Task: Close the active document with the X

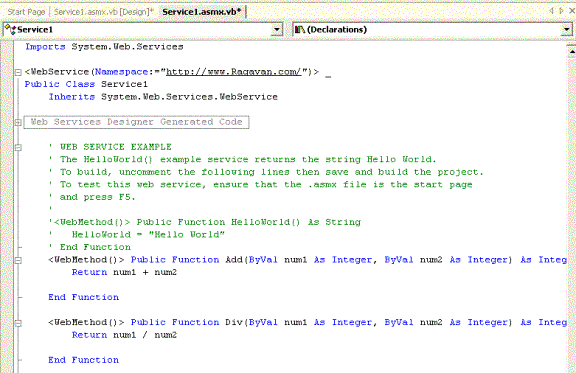Action: click(x=572, y=11)
